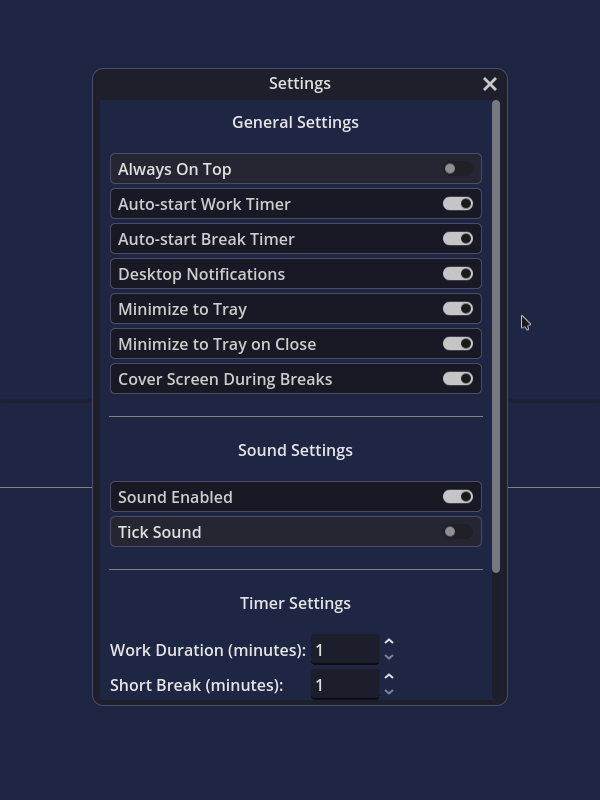Click the Tick Sound row label
This screenshot has height=800, width=600.
coord(160,532)
